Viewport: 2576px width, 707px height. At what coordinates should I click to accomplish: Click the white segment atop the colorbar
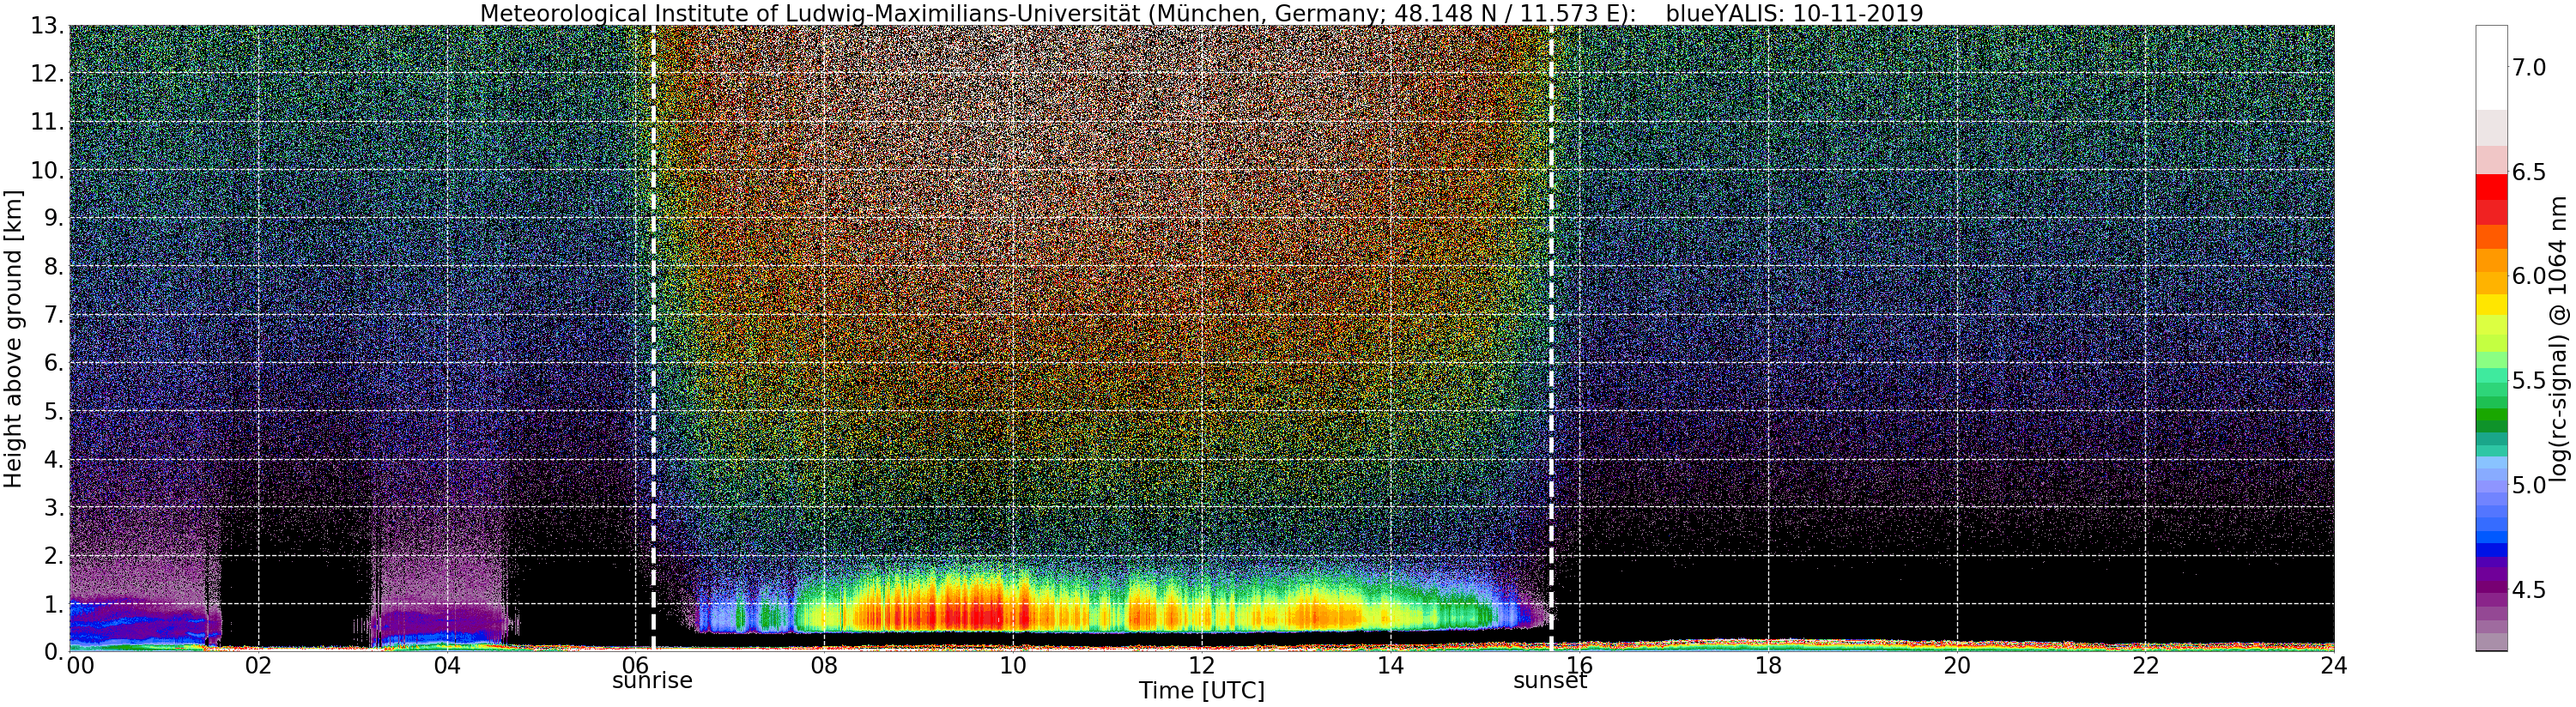click(x=2491, y=68)
